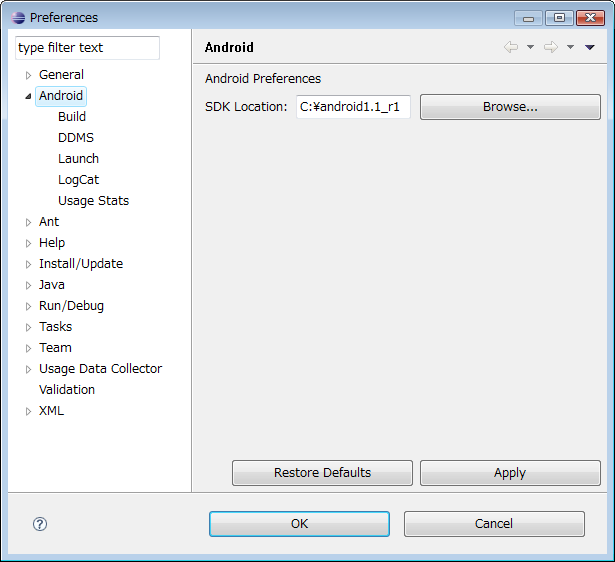The width and height of the screenshot is (615, 562).
Task: Click the type filter text field
Action: coord(87,48)
